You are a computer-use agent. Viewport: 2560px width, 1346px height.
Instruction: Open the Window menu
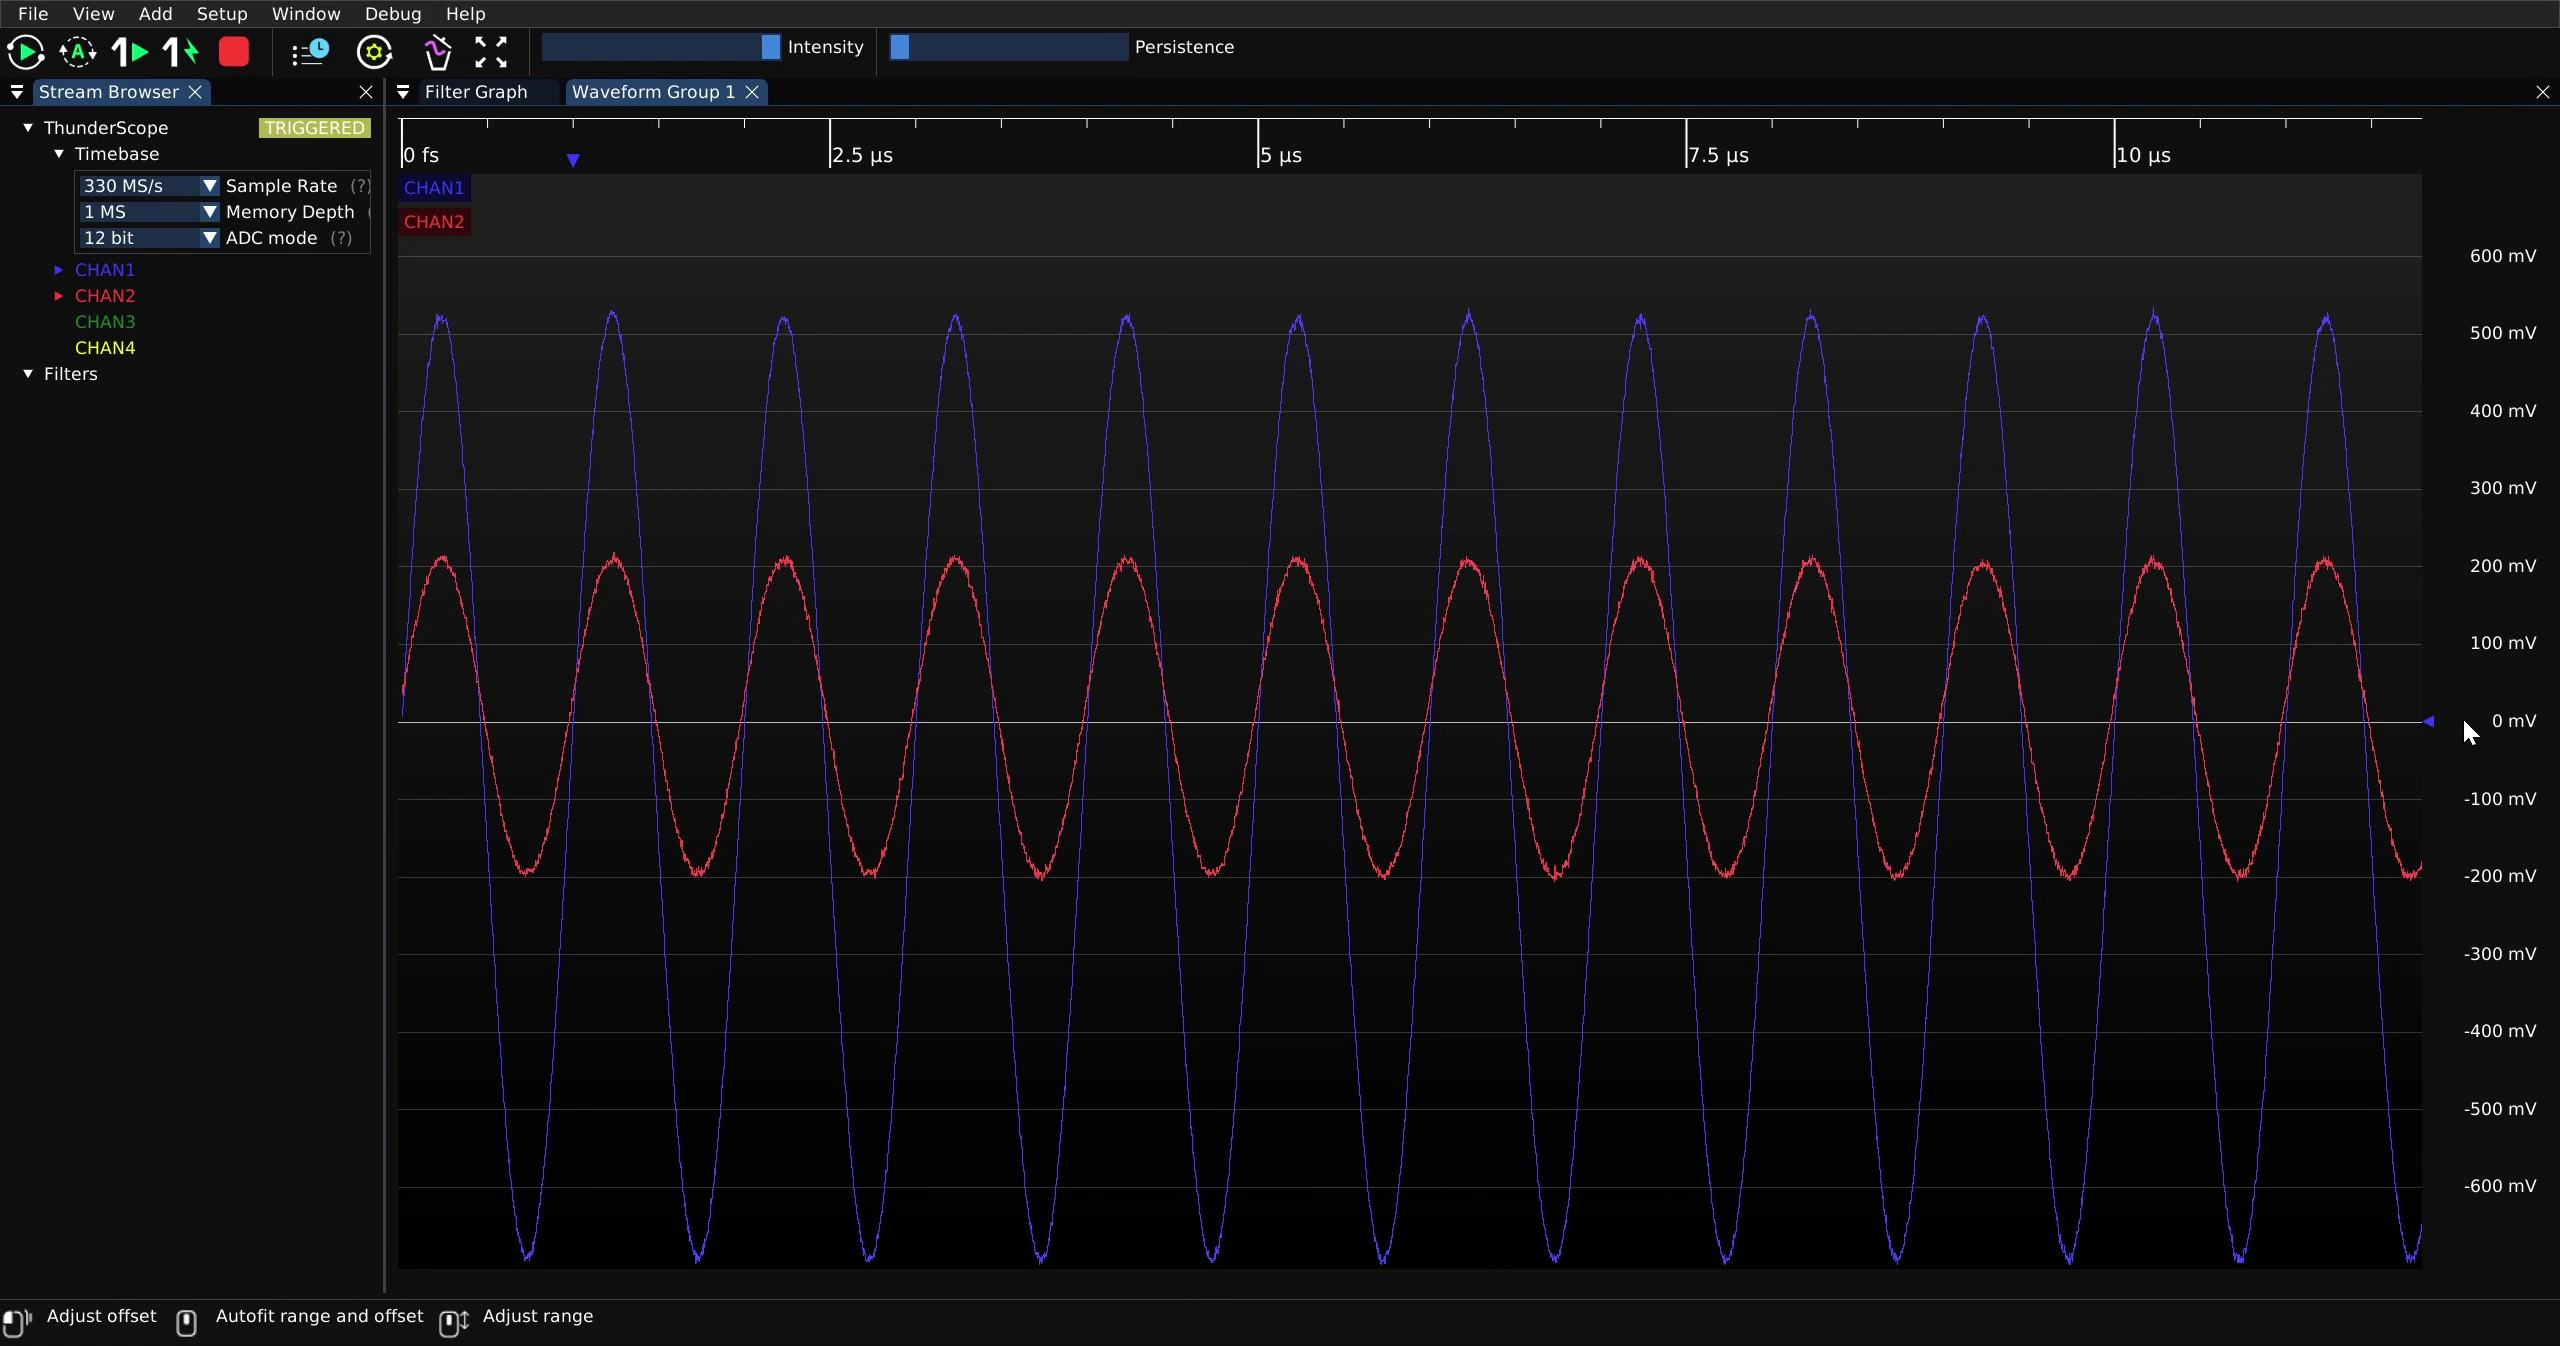[x=306, y=14]
